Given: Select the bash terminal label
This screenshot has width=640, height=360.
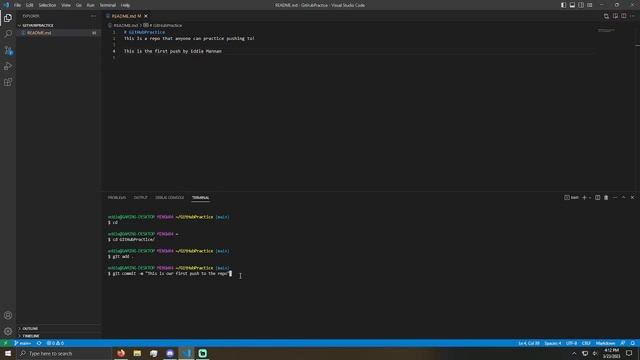Looking at the screenshot, I should (571, 198).
